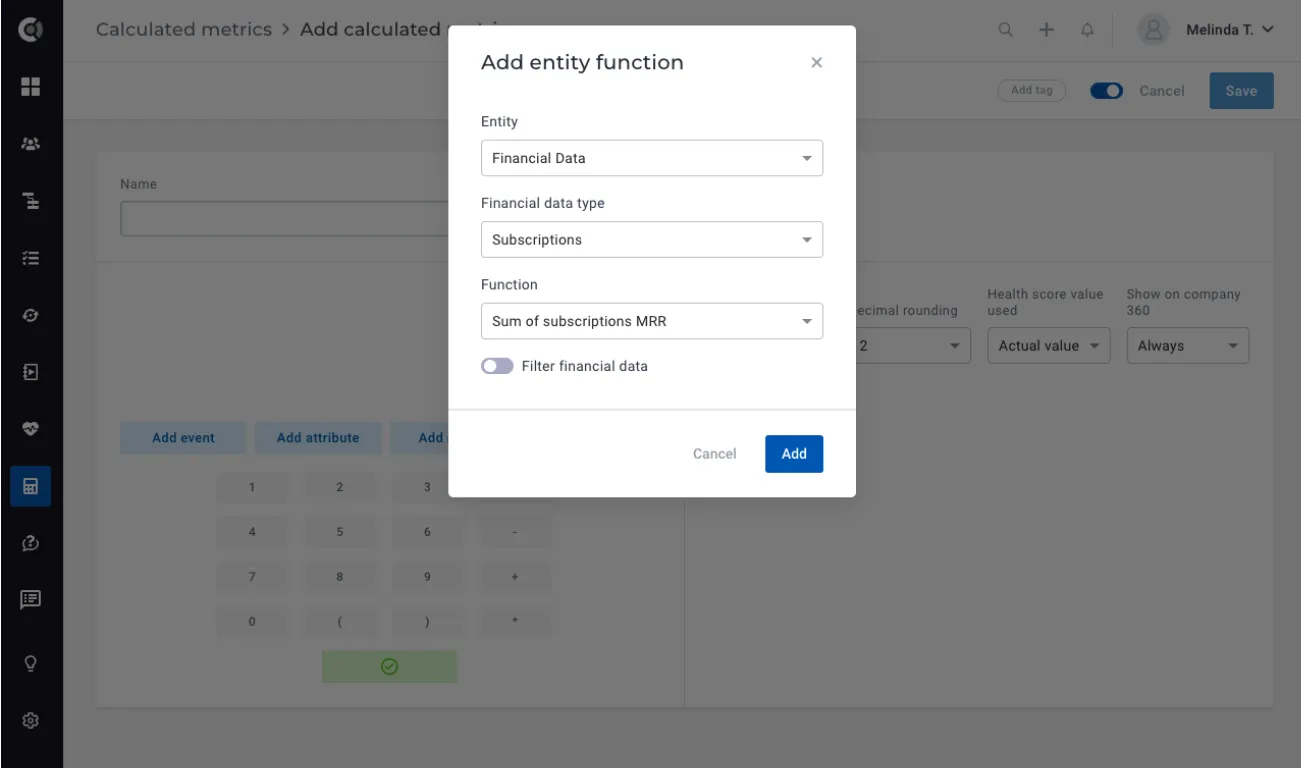Open the people/customers sidebar icon
This screenshot has width=1301, height=768.
[30, 144]
